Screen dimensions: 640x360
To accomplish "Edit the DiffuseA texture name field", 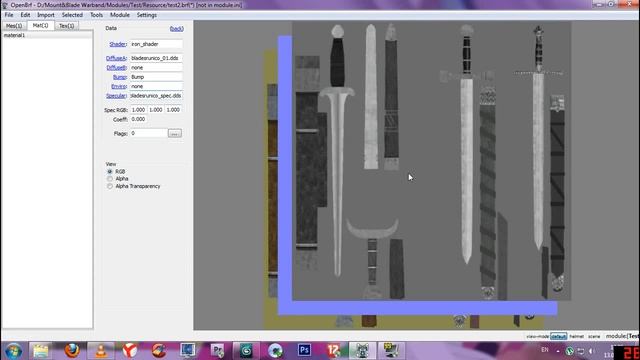I will tap(156, 58).
